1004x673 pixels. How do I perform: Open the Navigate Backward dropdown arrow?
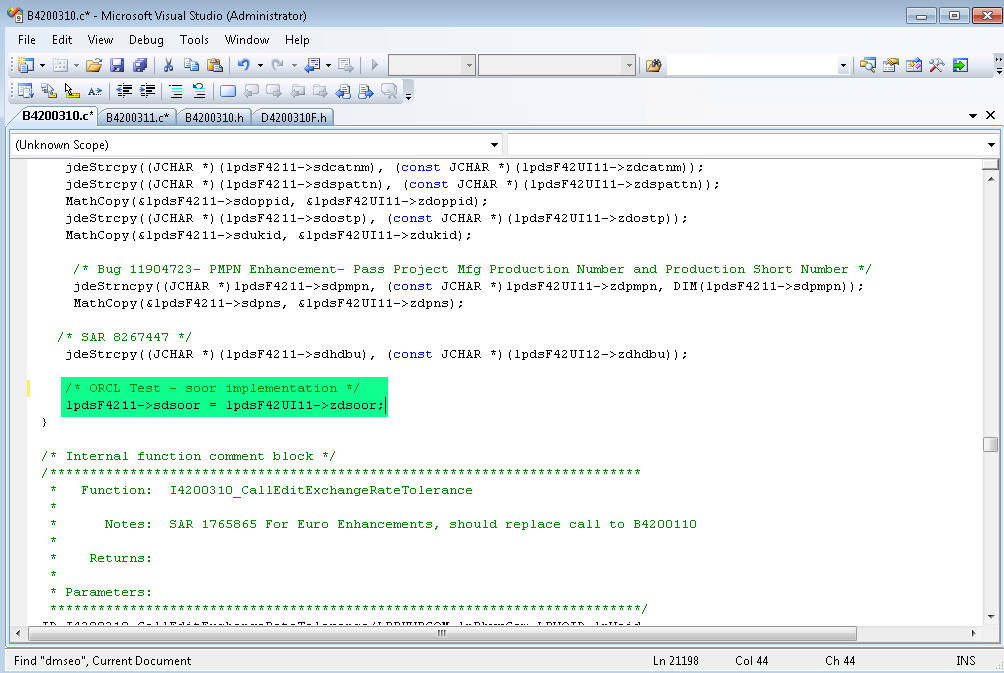click(328, 65)
